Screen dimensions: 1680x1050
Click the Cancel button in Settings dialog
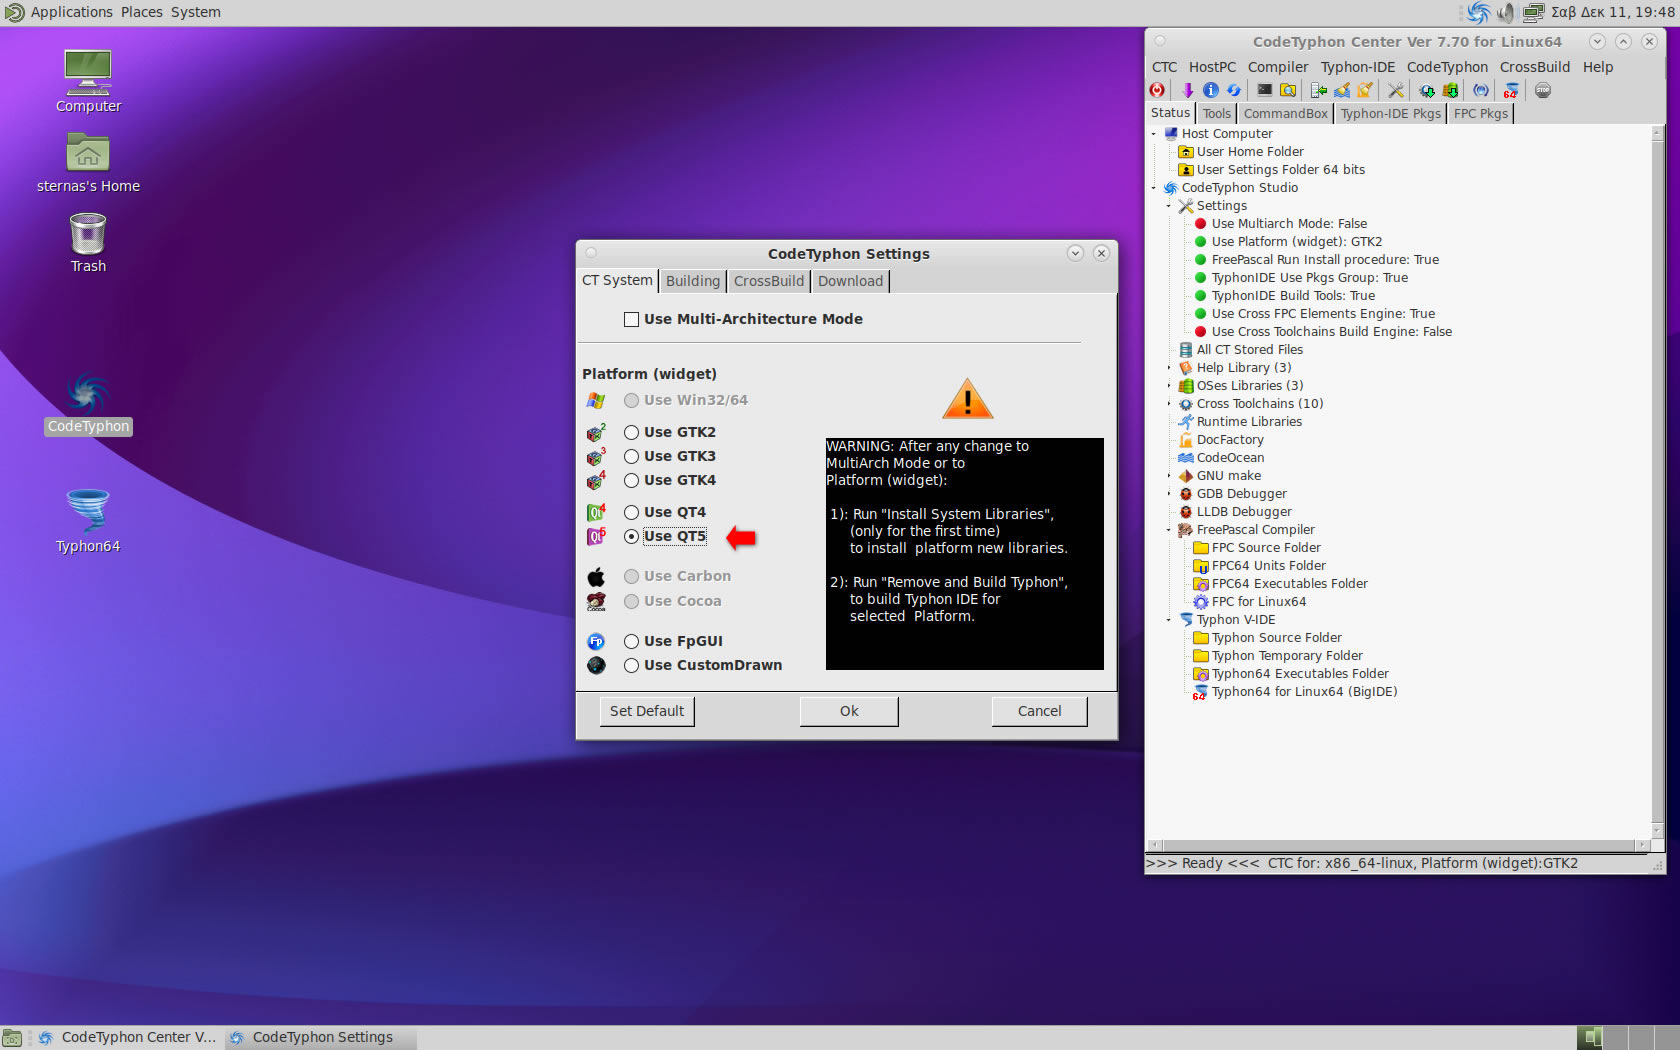[x=1040, y=711]
